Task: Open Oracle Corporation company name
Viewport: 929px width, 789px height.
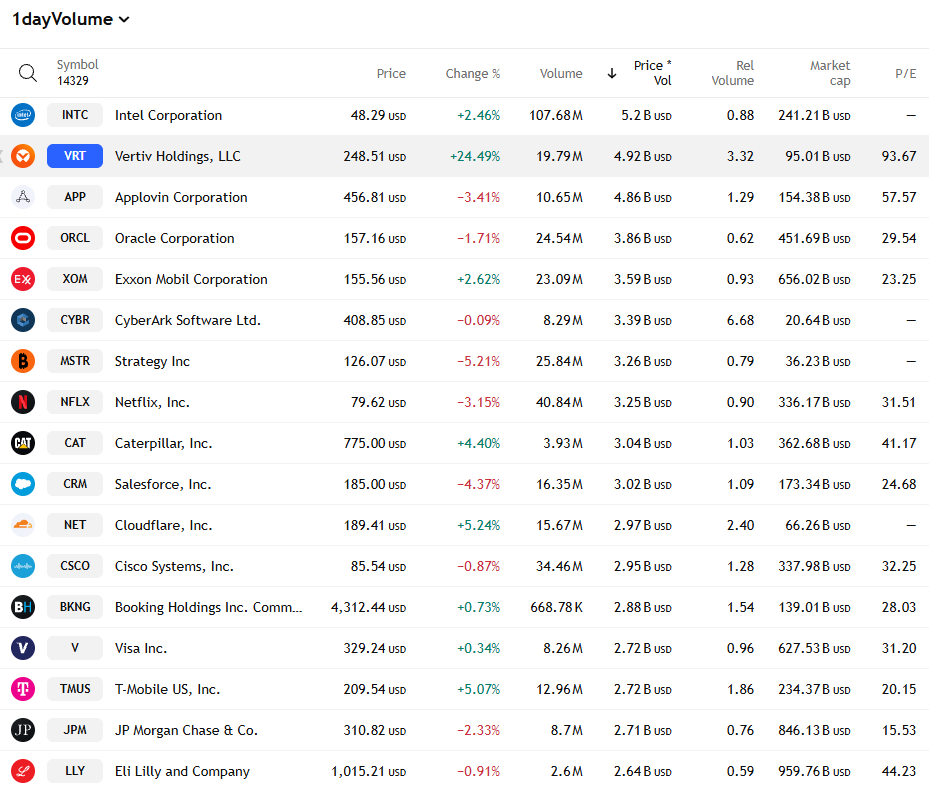Action: pos(175,238)
